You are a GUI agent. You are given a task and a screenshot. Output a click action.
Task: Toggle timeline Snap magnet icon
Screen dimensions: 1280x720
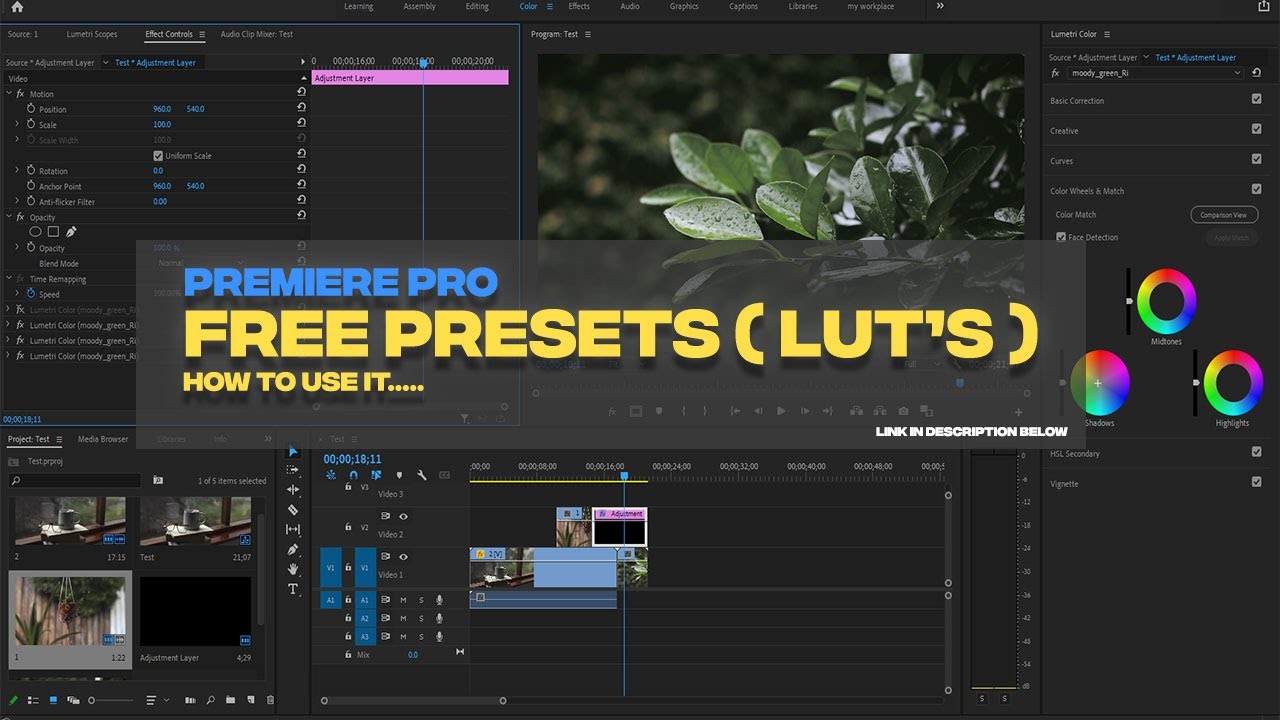pos(353,475)
